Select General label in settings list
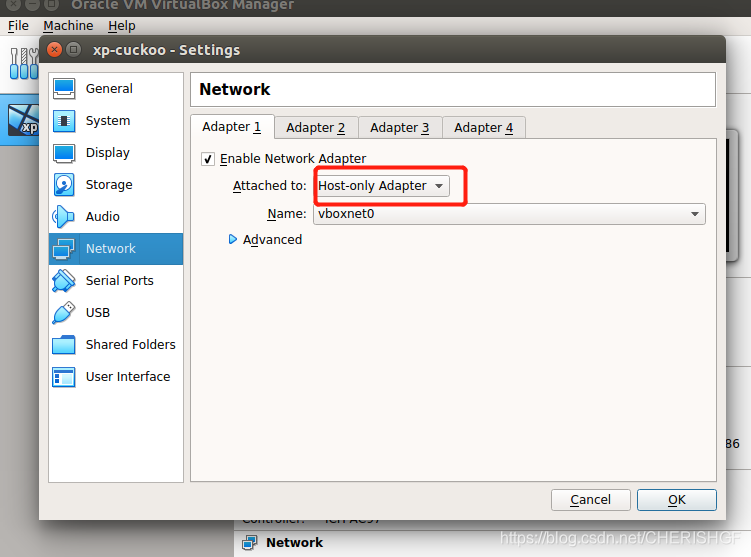 pyautogui.click(x=109, y=89)
